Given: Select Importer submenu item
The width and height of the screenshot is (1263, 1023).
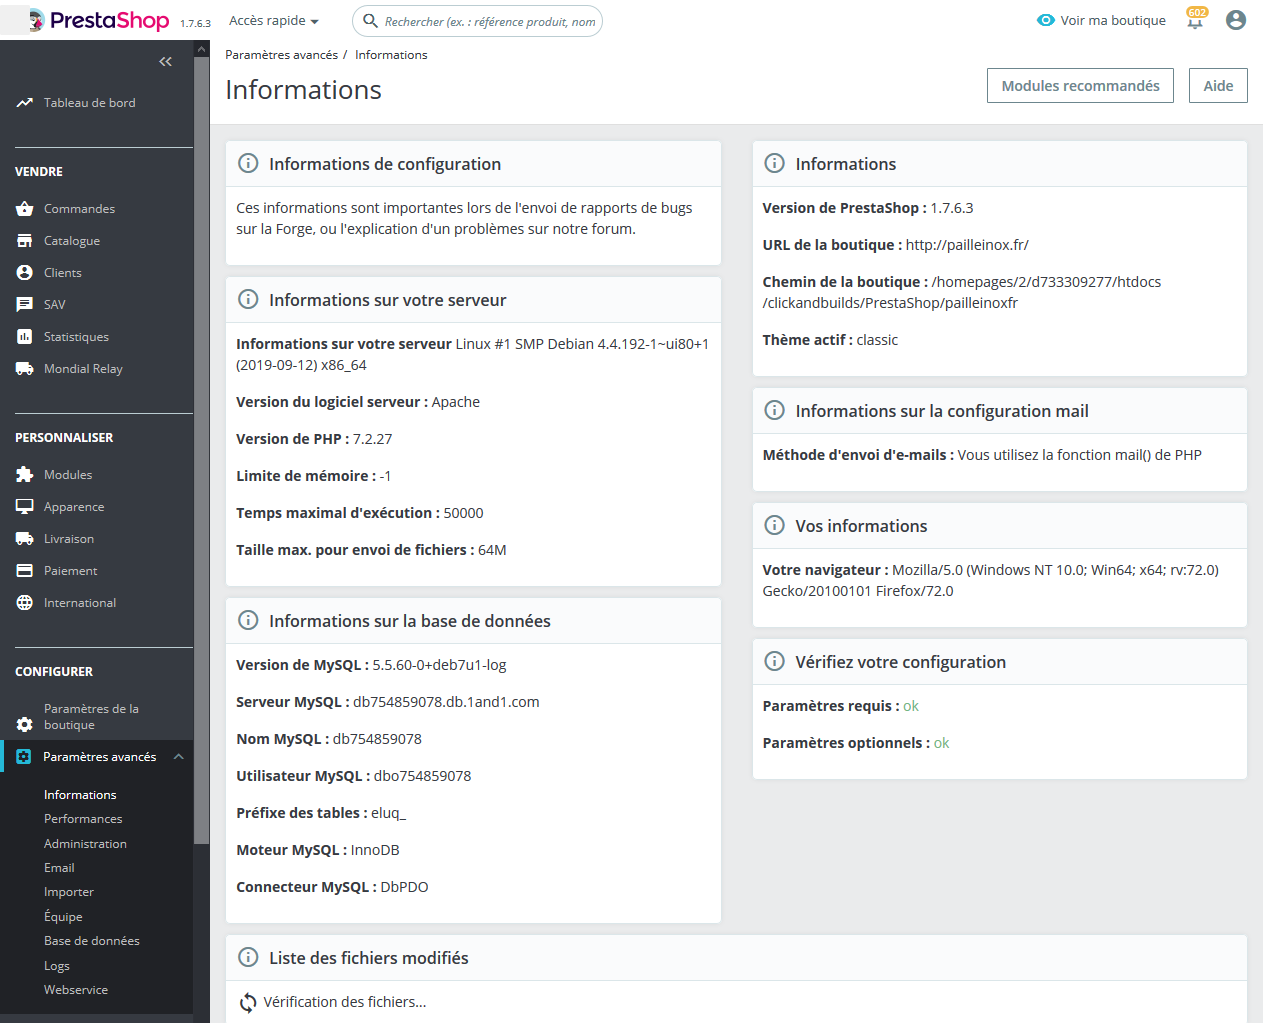Looking at the screenshot, I should 69,892.
